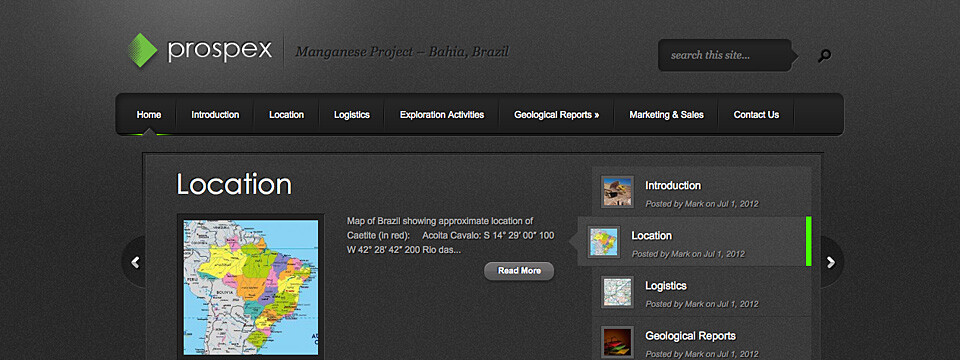Visit Marketing & Sales from the menu
The image size is (960, 360).
[666, 114]
